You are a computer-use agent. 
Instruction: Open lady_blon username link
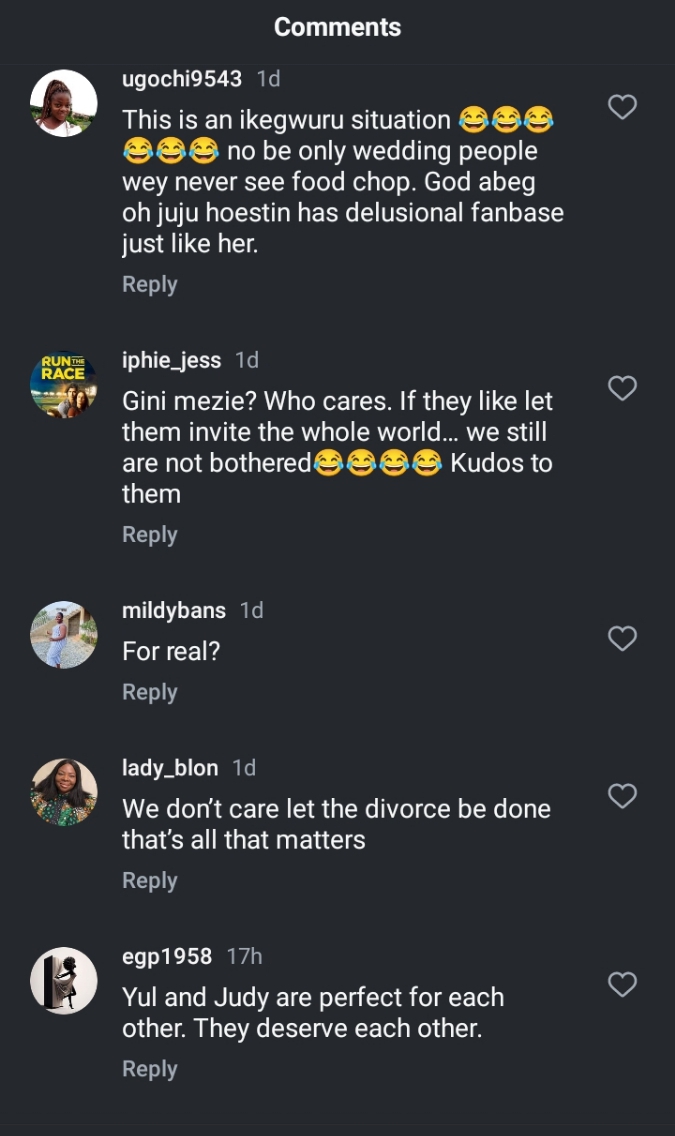click(170, 768)
